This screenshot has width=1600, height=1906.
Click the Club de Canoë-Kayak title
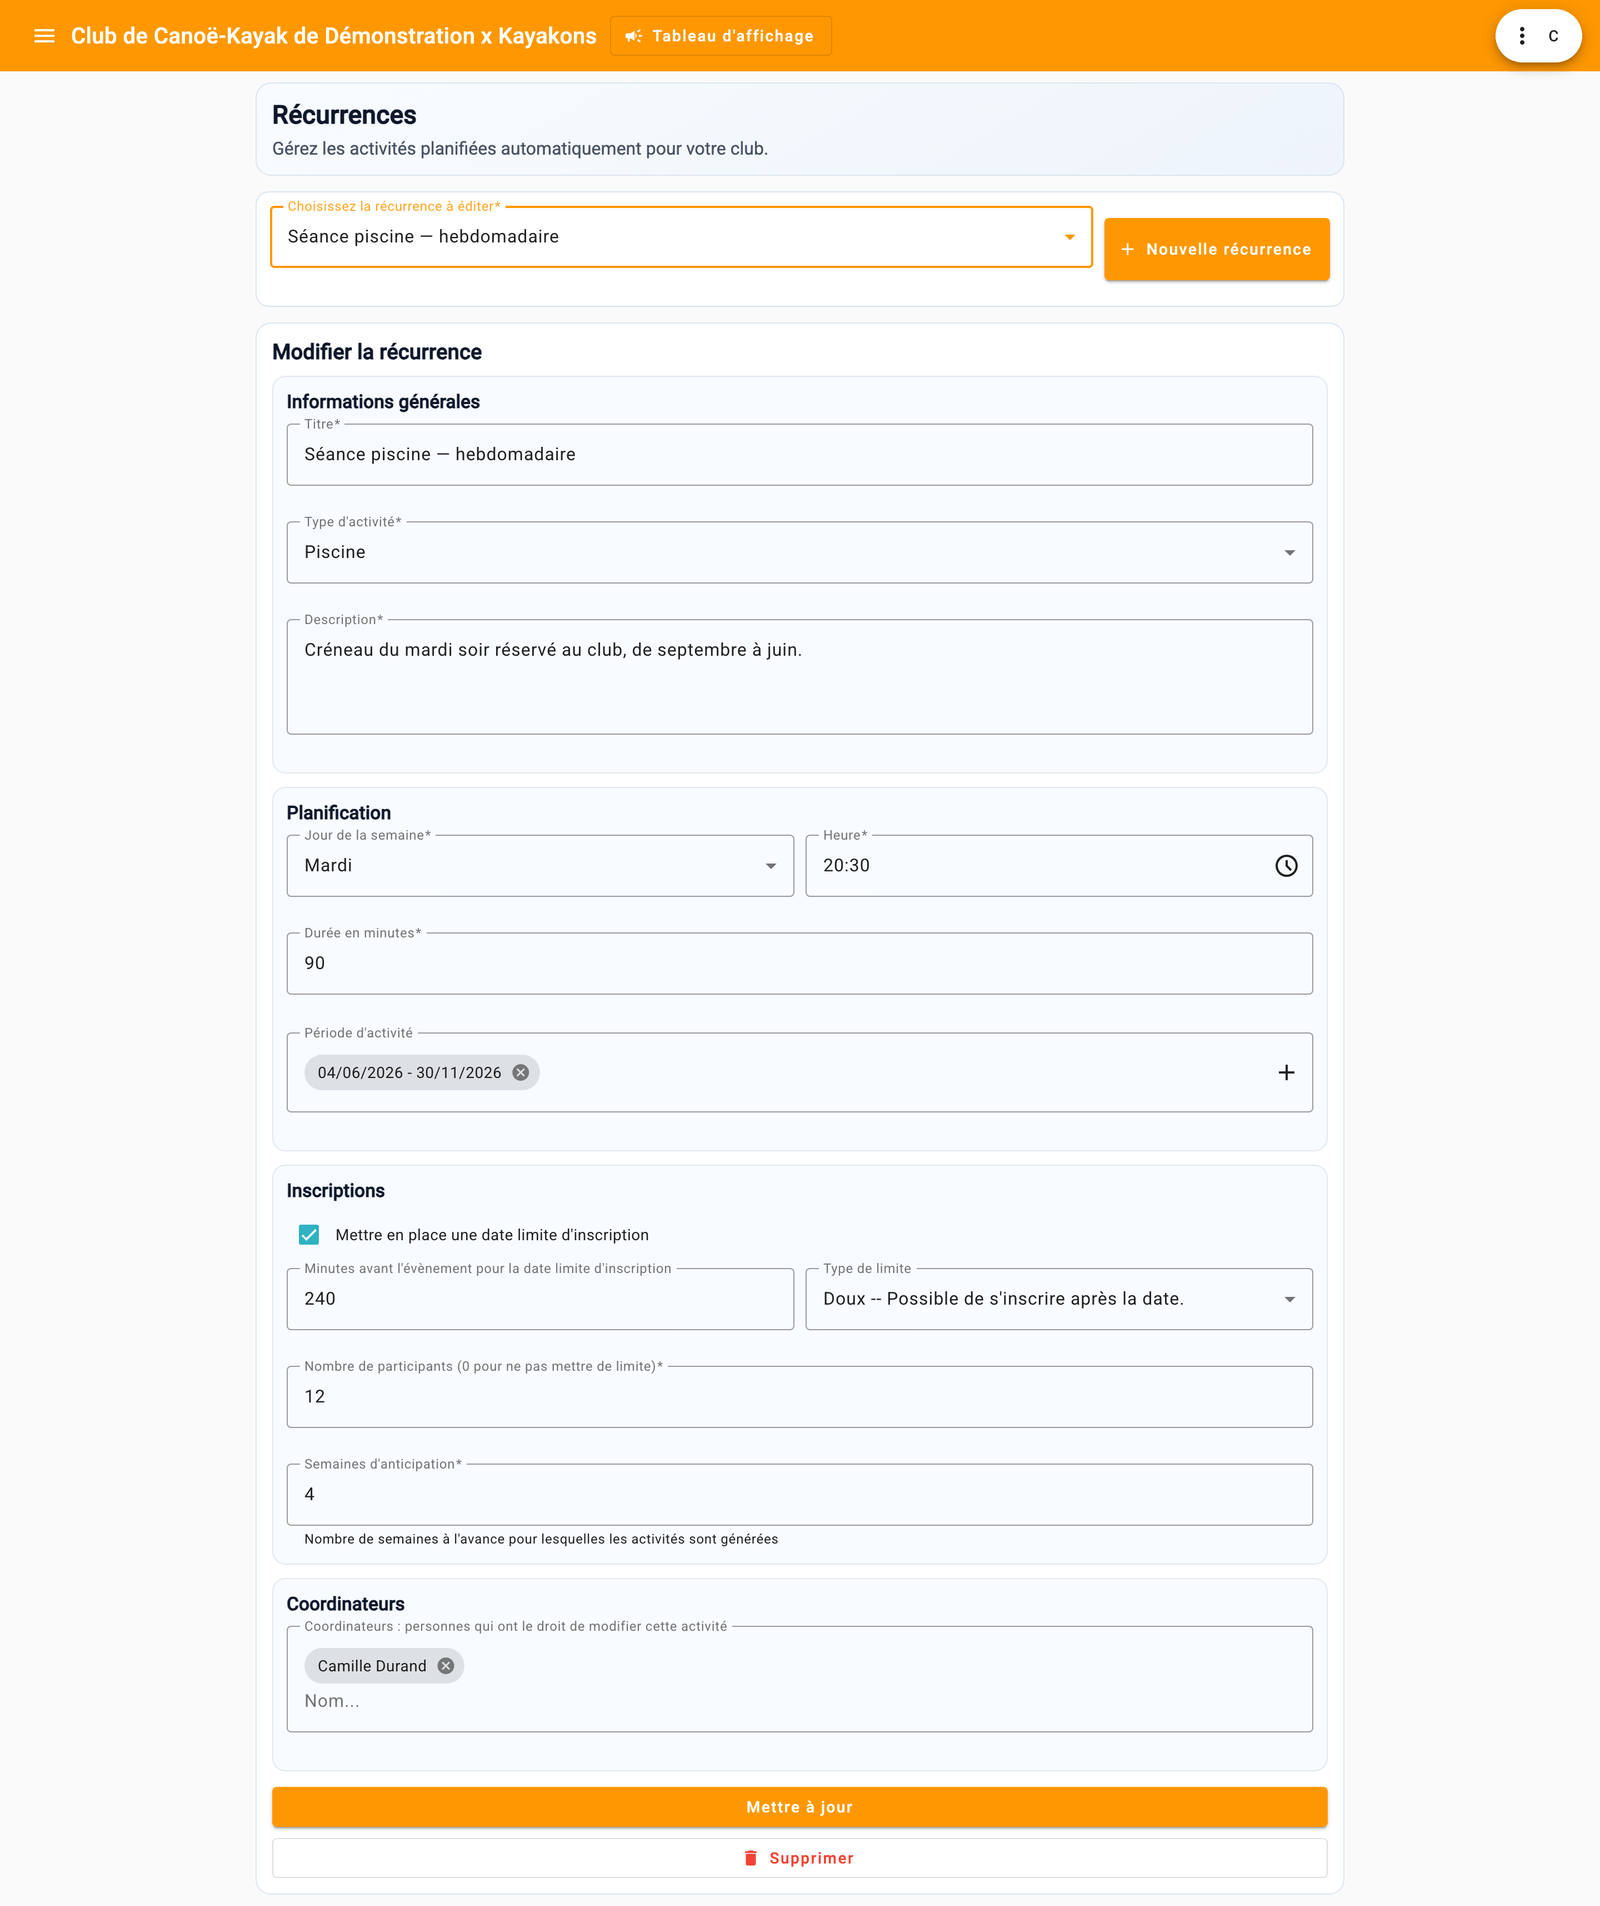click(x=334, y=36)
